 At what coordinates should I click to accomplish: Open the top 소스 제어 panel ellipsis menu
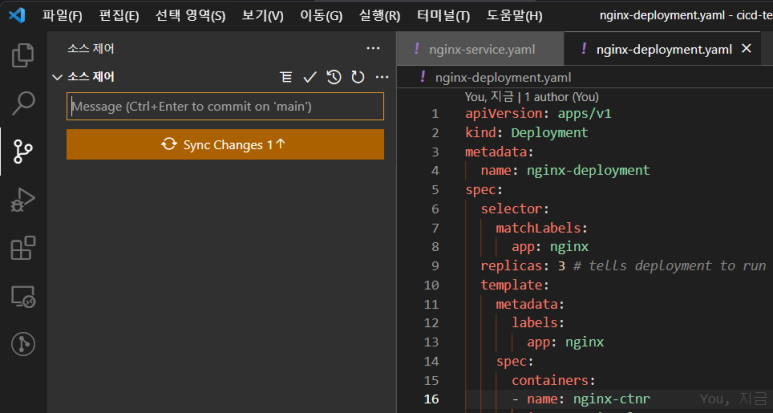[x=373, y=48]
